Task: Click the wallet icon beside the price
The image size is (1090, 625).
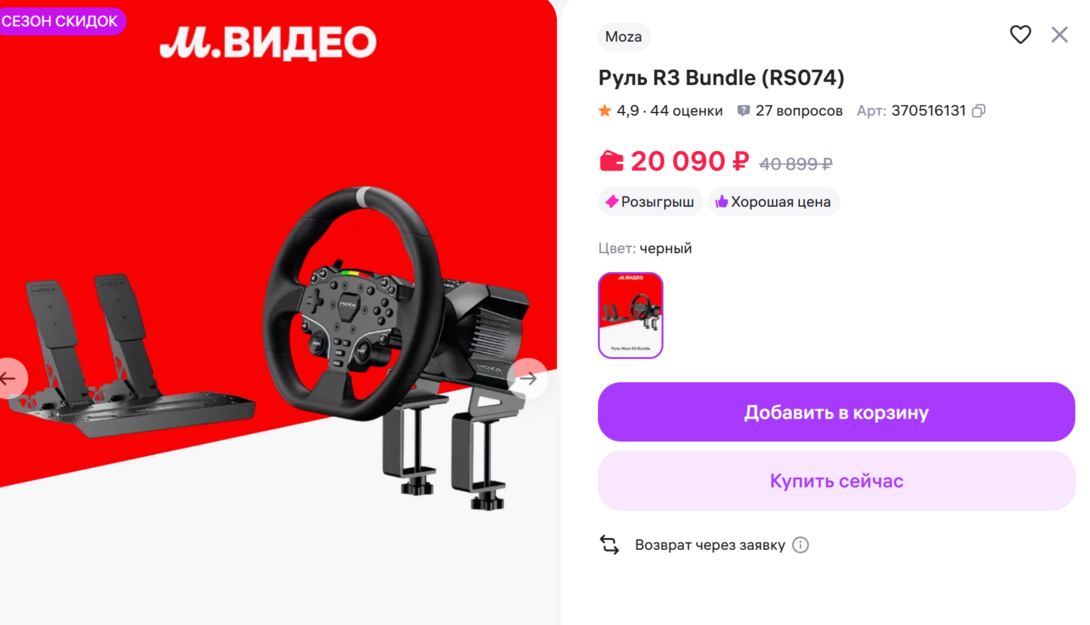Action: click(612, 161)
